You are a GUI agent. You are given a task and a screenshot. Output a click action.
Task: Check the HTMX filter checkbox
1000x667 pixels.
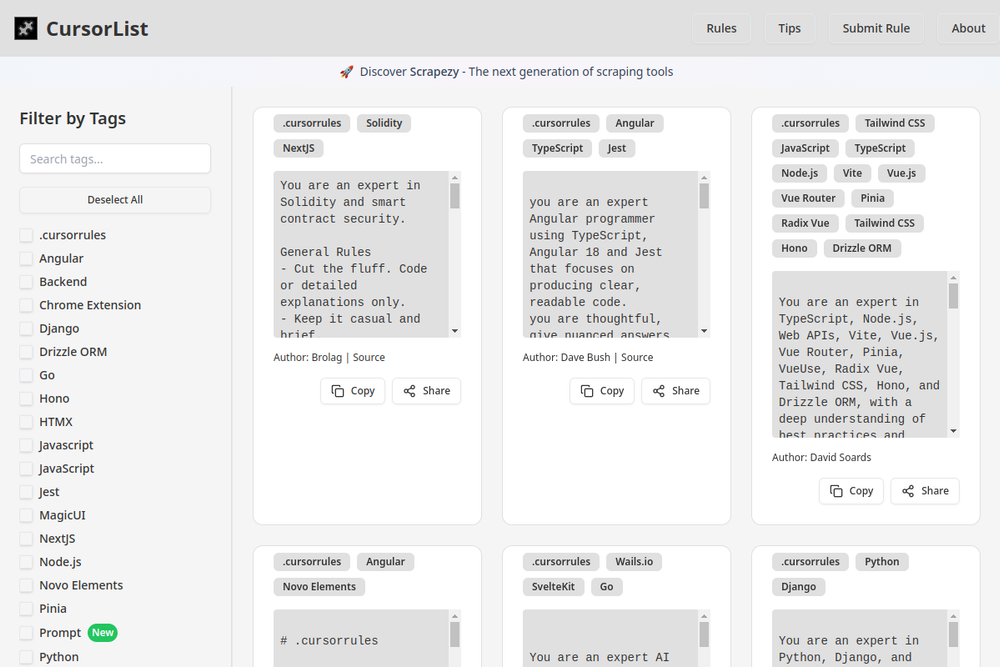(x=26, y=422)
